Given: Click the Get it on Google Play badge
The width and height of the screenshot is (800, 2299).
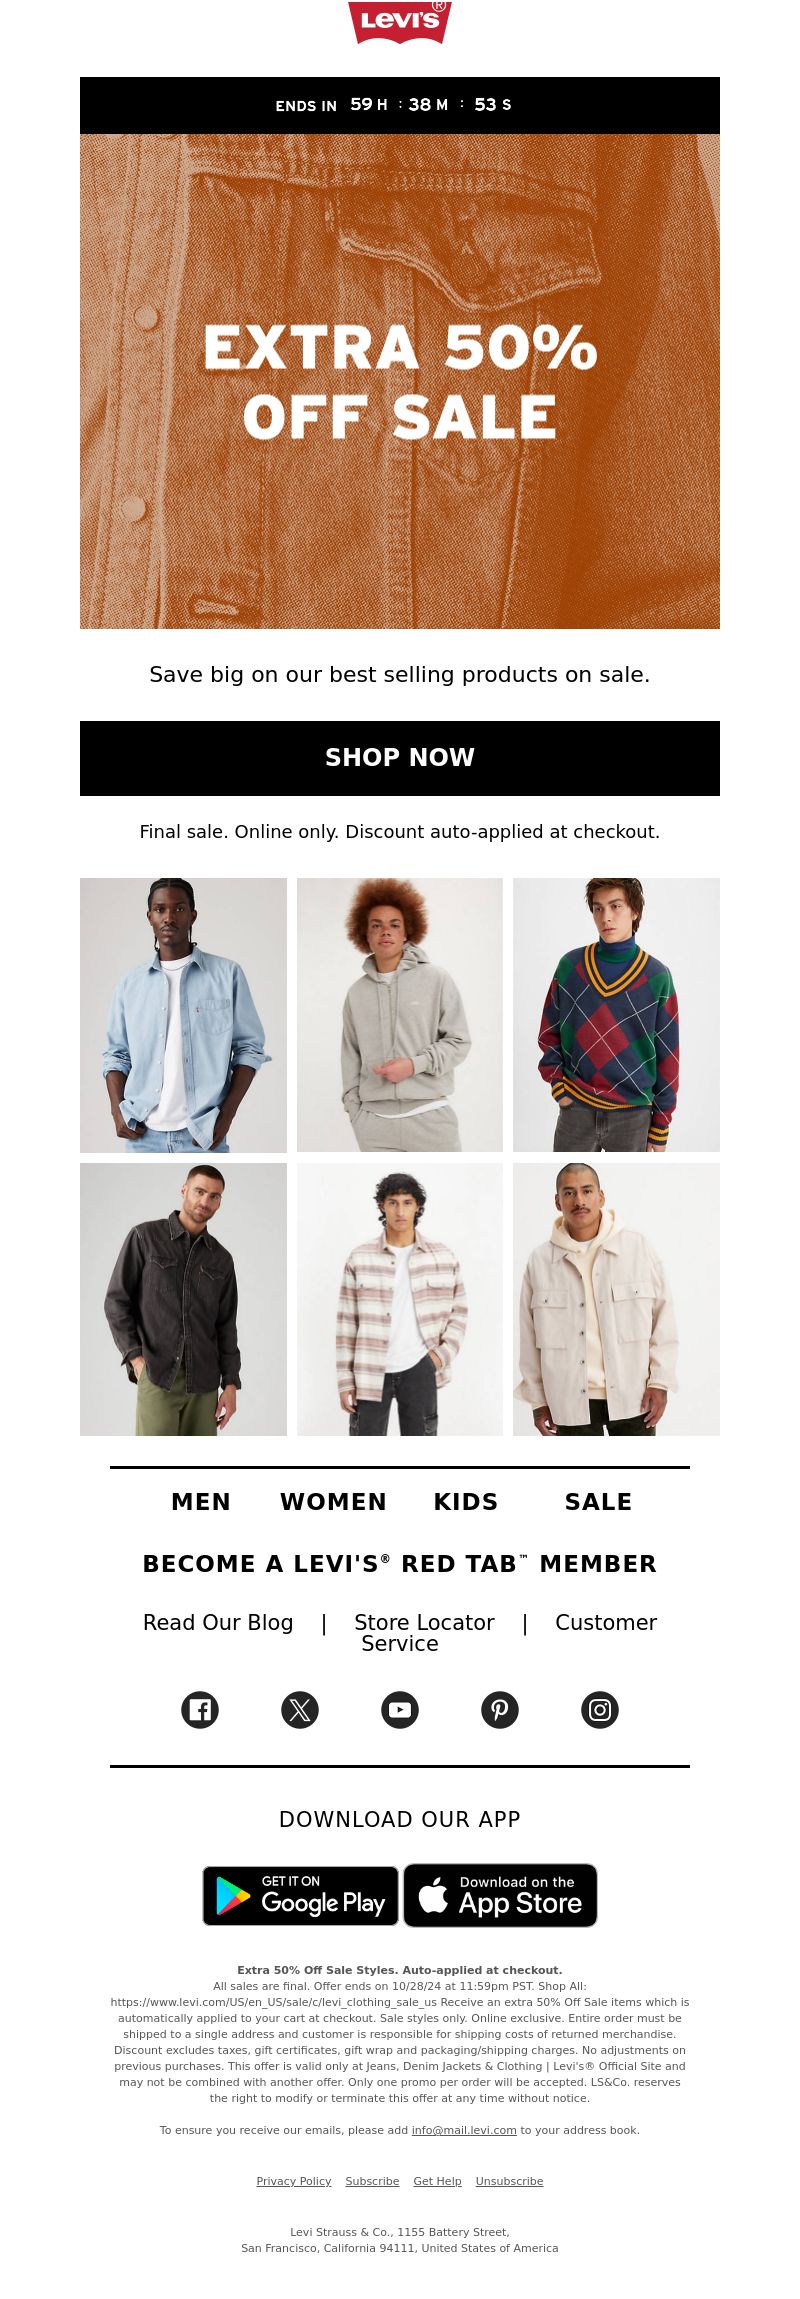Looking at the screenshot, I should click(x=300, y=1895).
